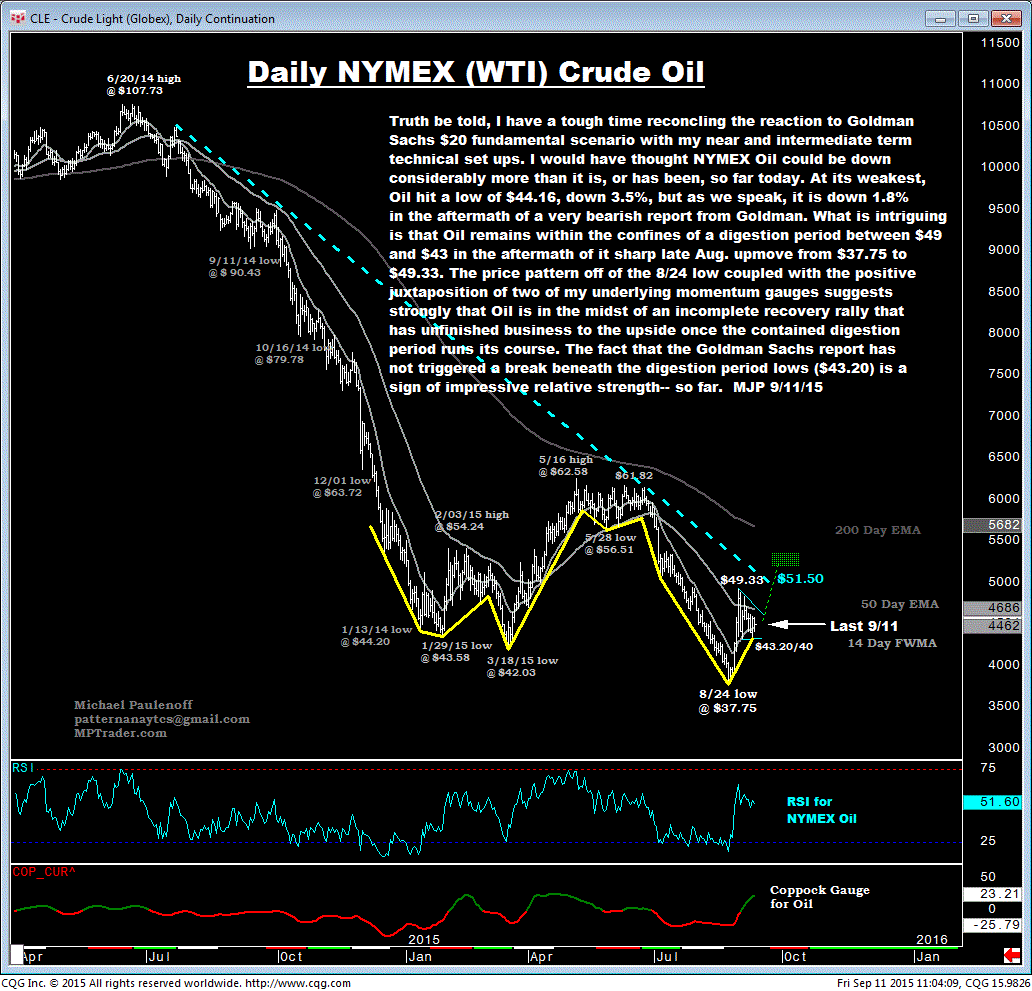Click the 11500 level on price scale
Viewport: 1032px width, 991px height.
click(1000, 43)
